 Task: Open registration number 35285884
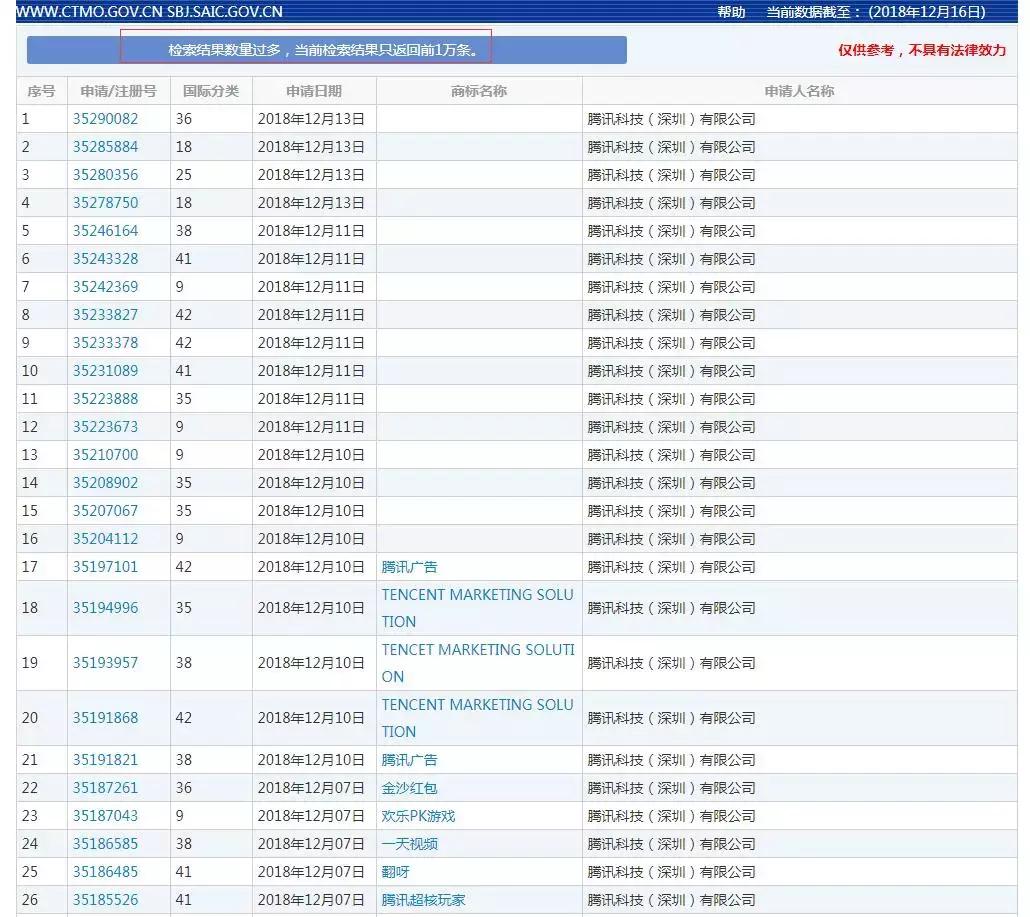[105, 147]
